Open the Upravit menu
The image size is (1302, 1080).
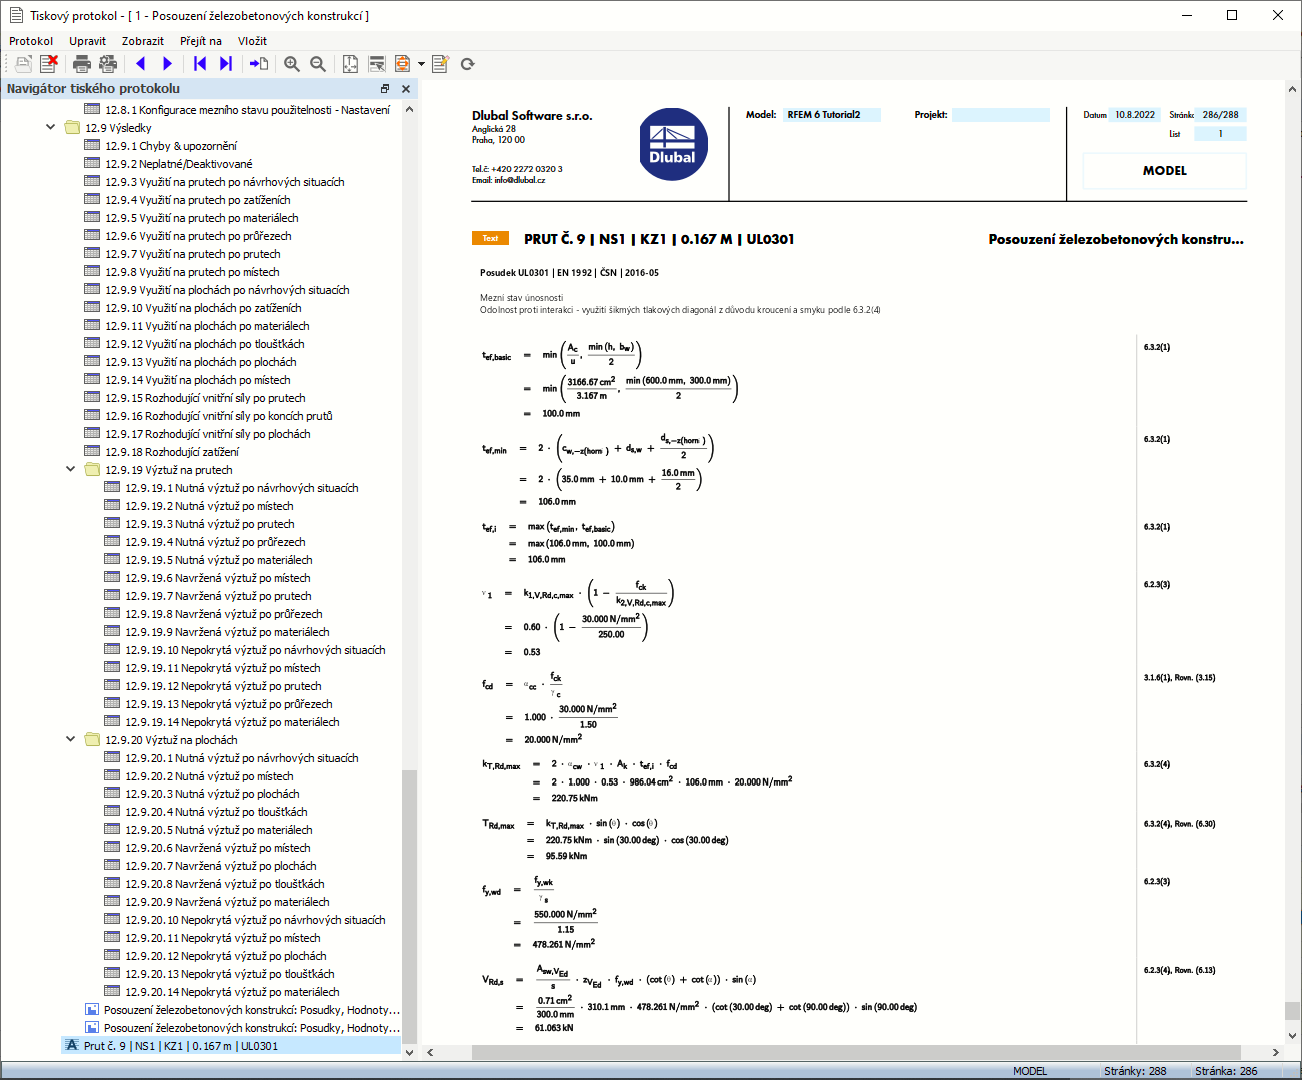(x=87, y=41)
